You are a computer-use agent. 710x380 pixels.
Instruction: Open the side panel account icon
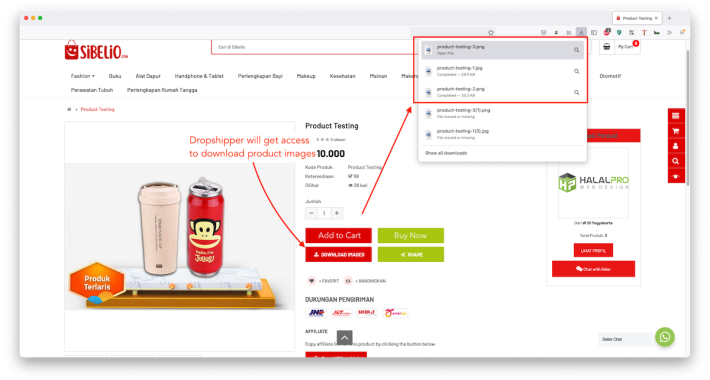click(676, 146)
